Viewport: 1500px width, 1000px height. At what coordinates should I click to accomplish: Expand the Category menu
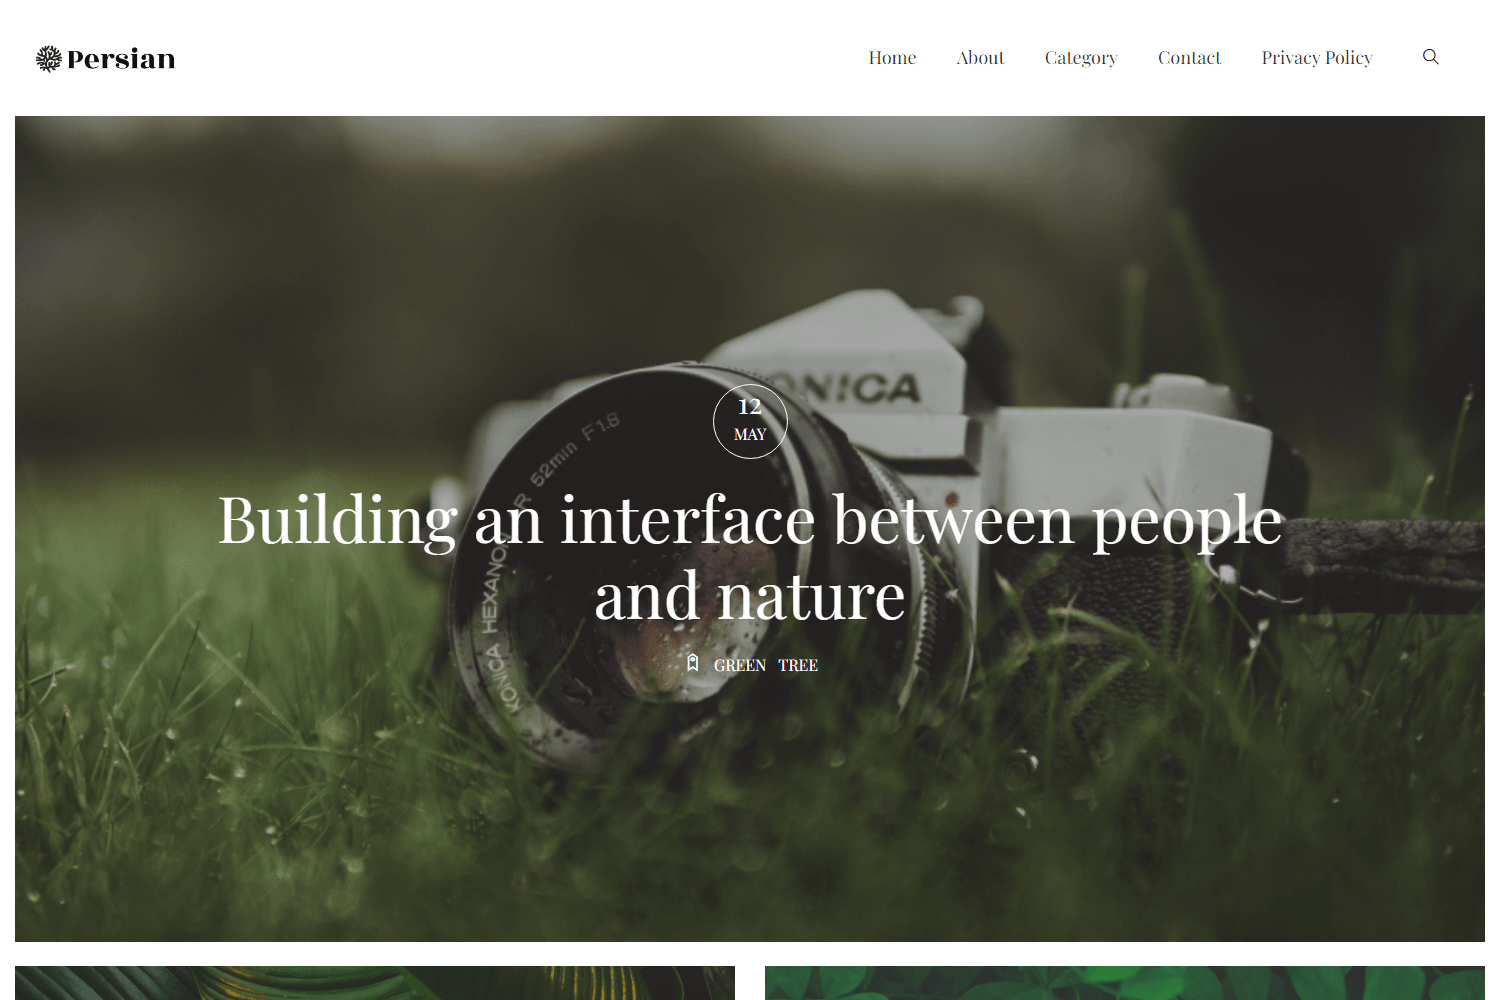tap(1081, 58)
